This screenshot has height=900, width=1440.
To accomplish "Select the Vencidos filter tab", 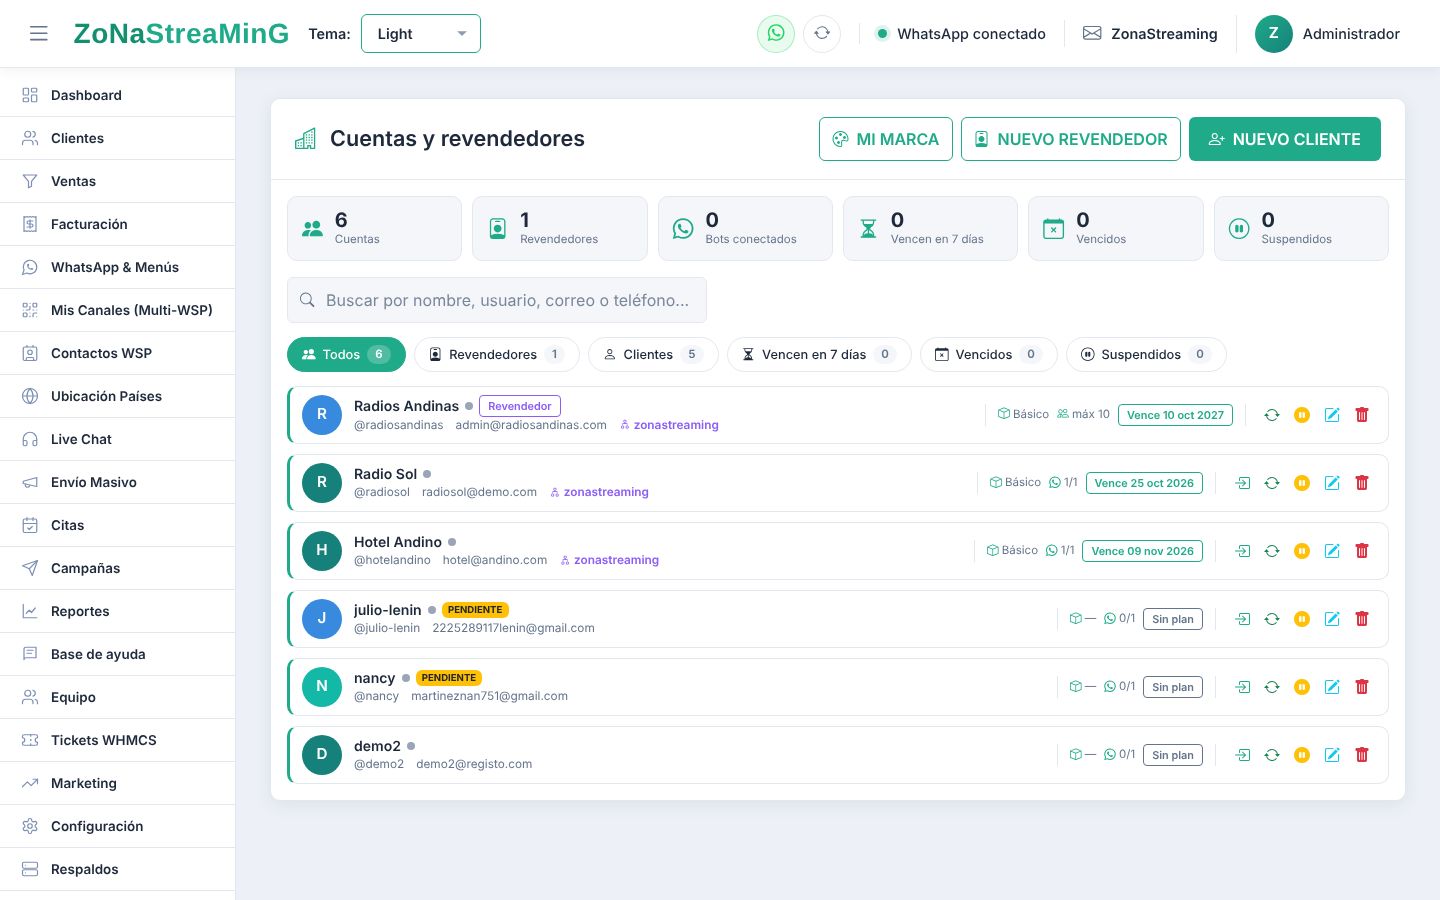I will pos(989,354).
